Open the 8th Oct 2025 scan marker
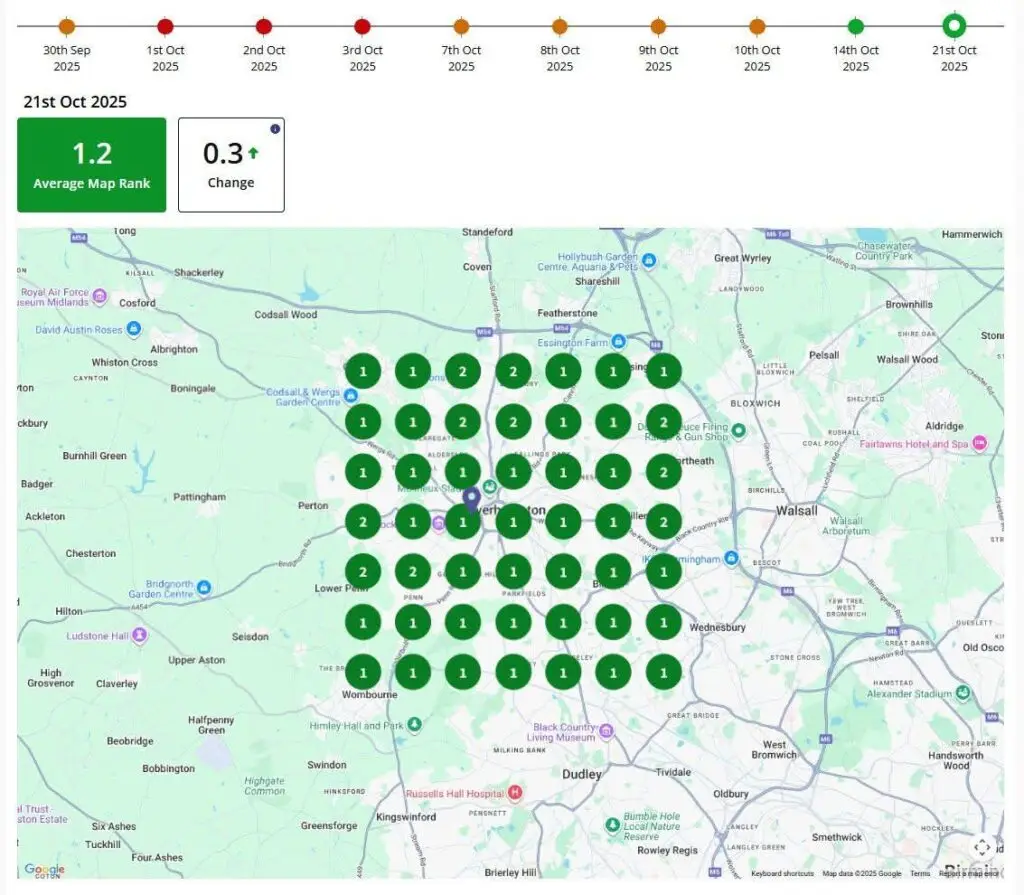1024x895 pixels. coord(560,26)
